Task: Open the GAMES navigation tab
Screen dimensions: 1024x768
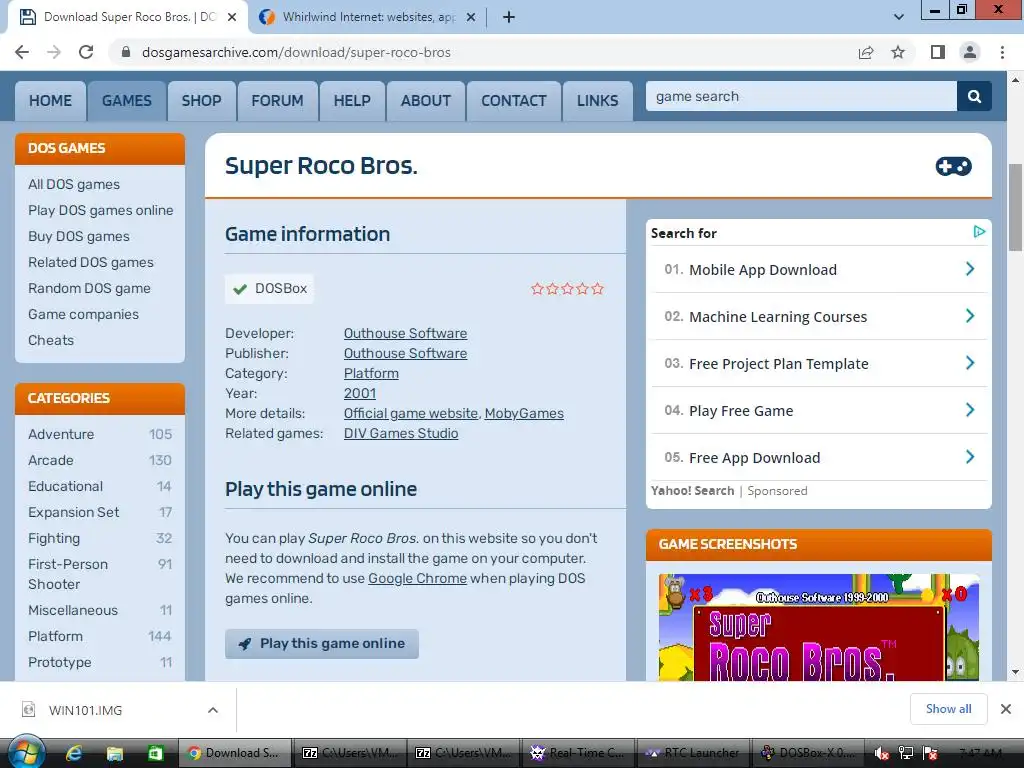Action: point(127,101)
